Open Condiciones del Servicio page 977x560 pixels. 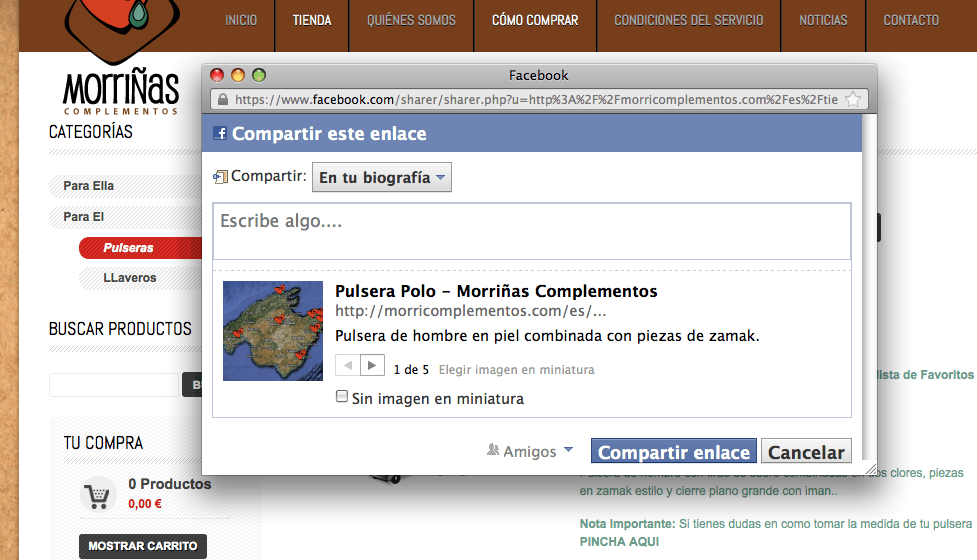pyautogui.click(x=689, y=21)
